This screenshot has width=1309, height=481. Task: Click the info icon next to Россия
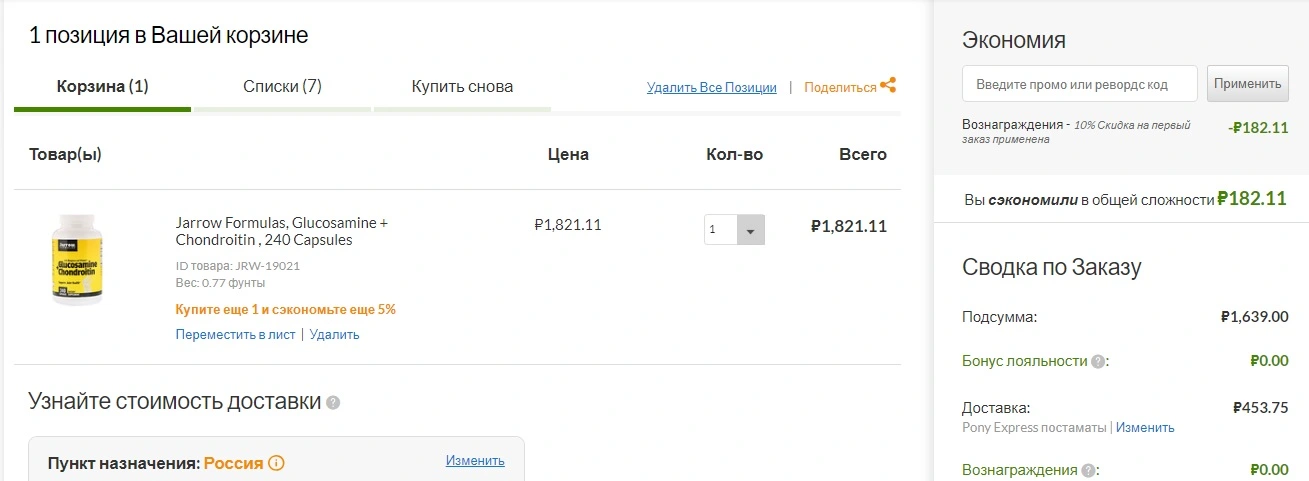pyautogui.click(x=277, y=463)
